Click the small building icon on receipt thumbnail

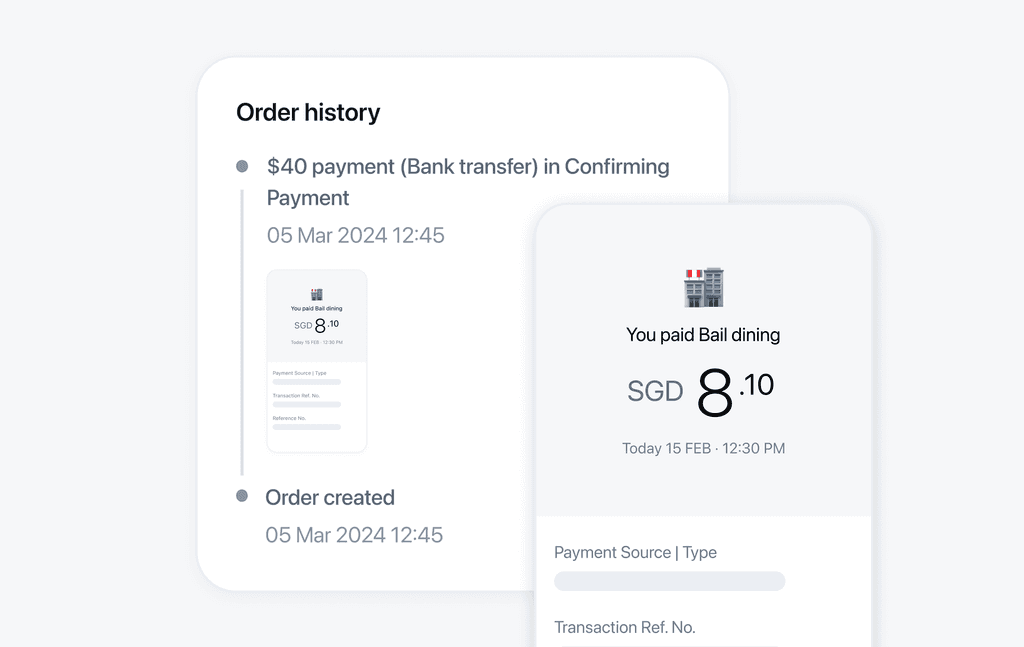pyautogui.click(x=316, y=294)
